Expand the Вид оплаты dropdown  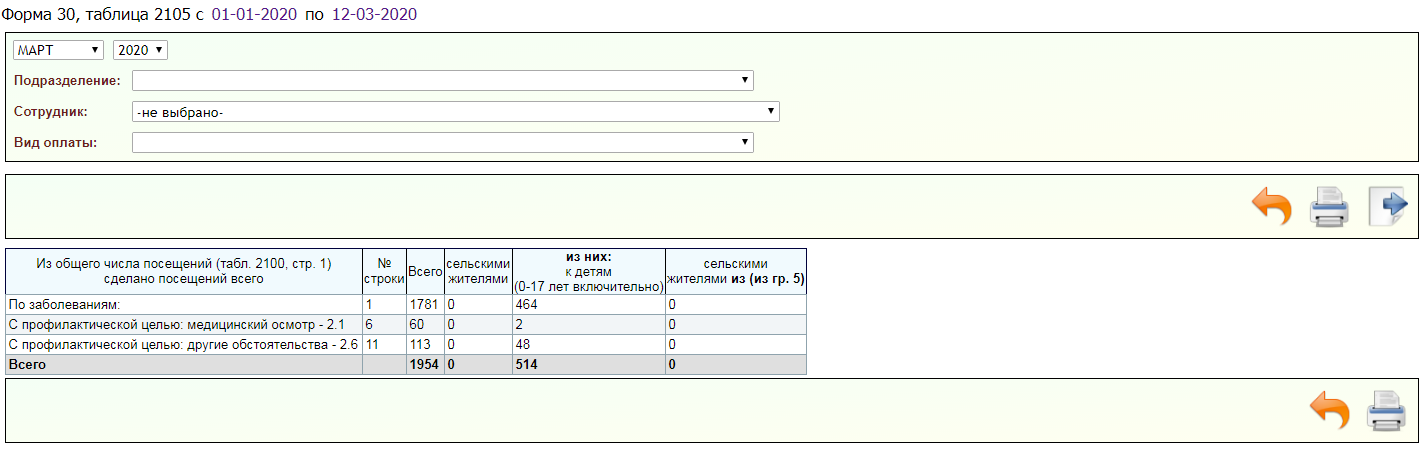(442, 143)
